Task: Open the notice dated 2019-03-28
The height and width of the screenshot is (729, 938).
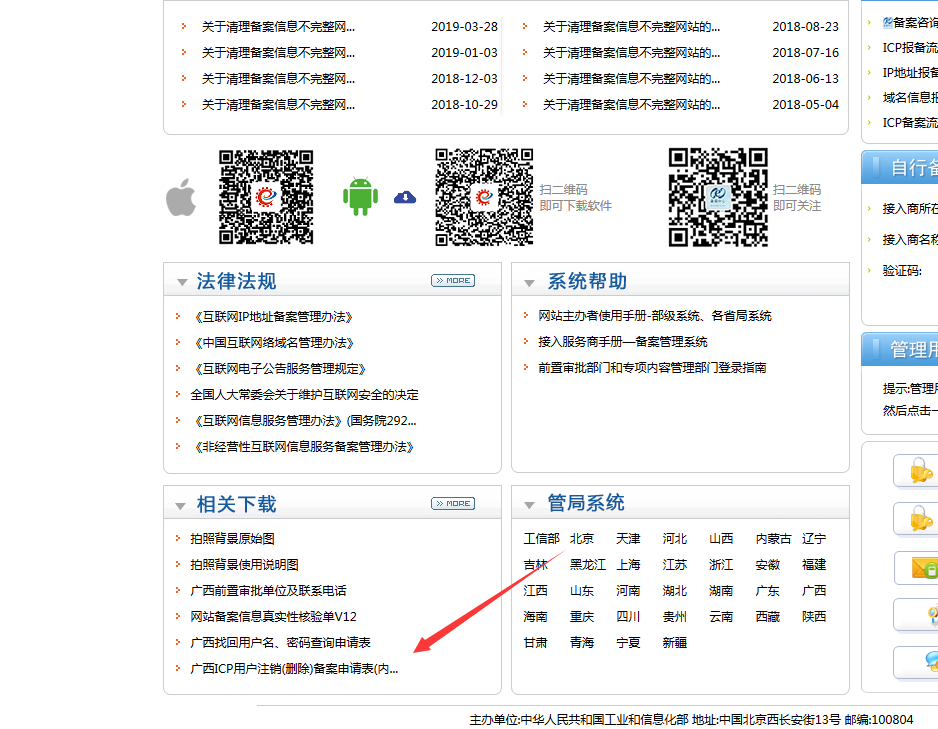Action: 278,27
